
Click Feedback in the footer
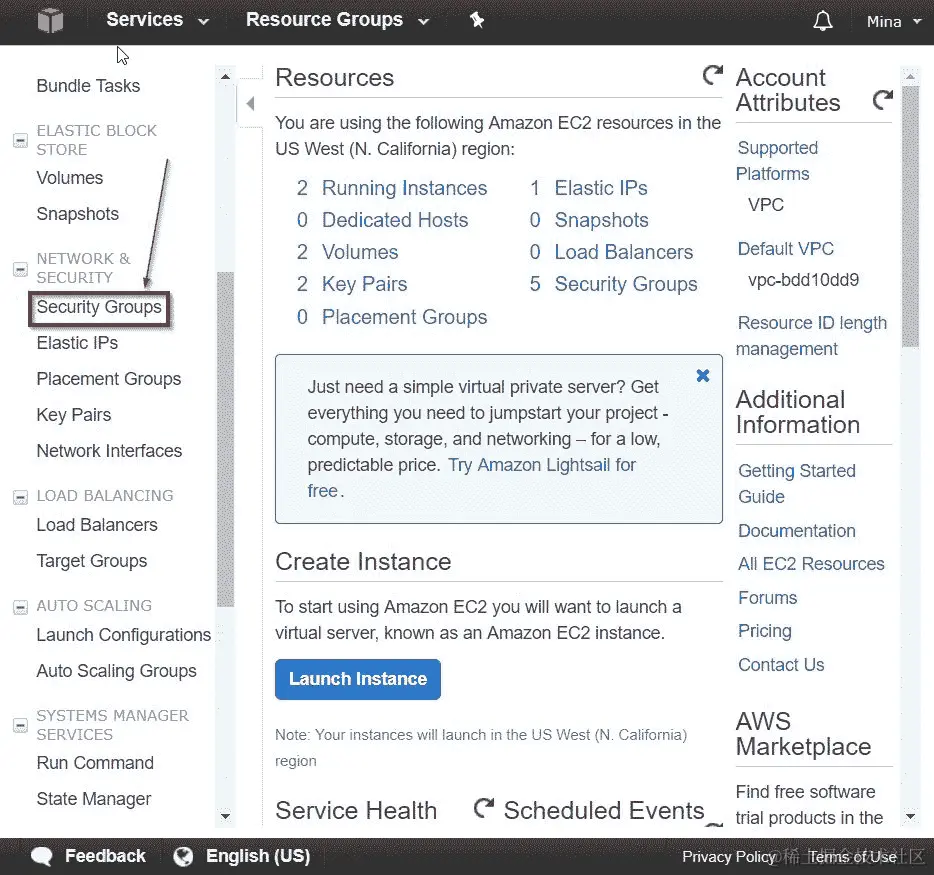tap(105, 856)
